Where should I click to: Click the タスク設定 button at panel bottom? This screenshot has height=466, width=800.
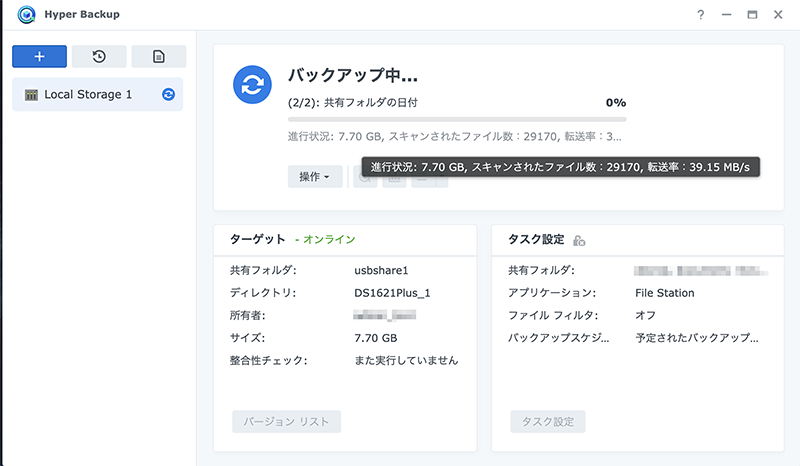click(548, 421)
